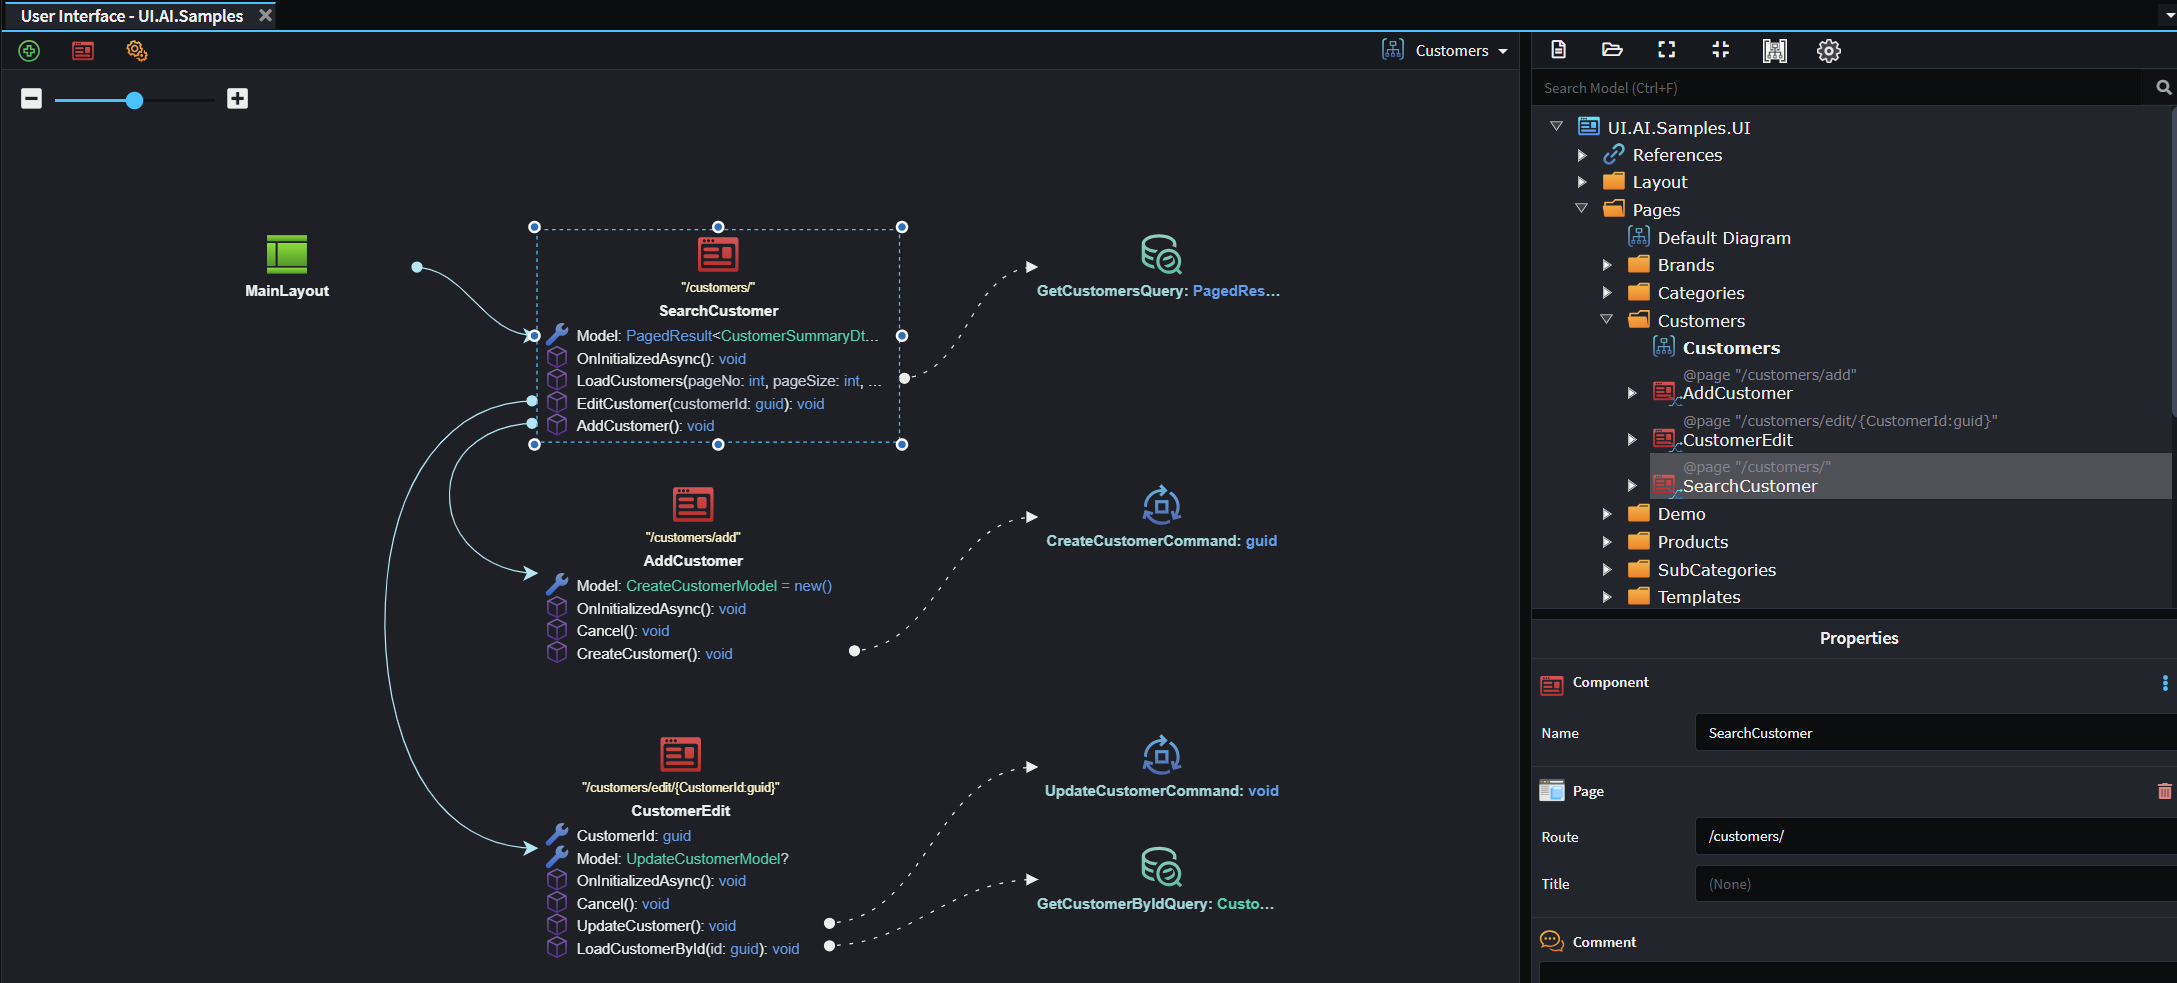Screen dimensions: 2177x983
Task: Click the fullscreen expand icon in the right toolbar
Action: coord(1666,50)
